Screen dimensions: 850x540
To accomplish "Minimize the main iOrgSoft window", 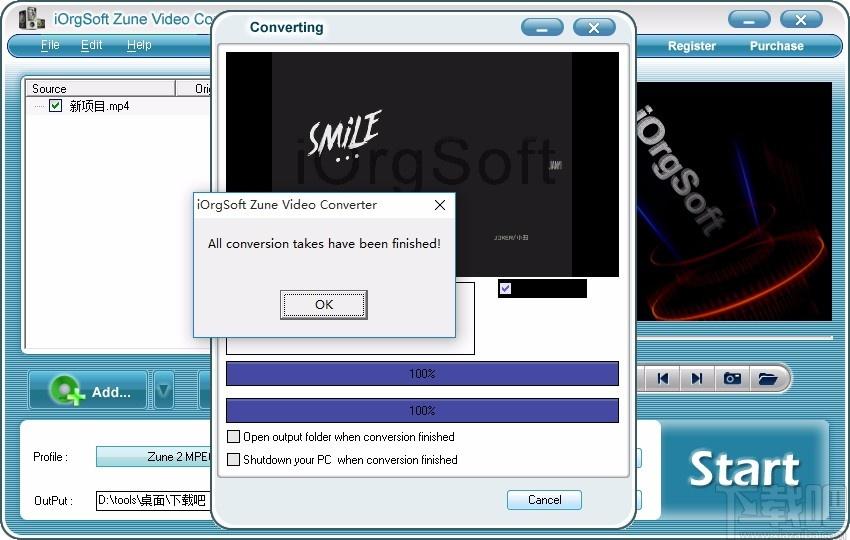I will tap(749, 20).
